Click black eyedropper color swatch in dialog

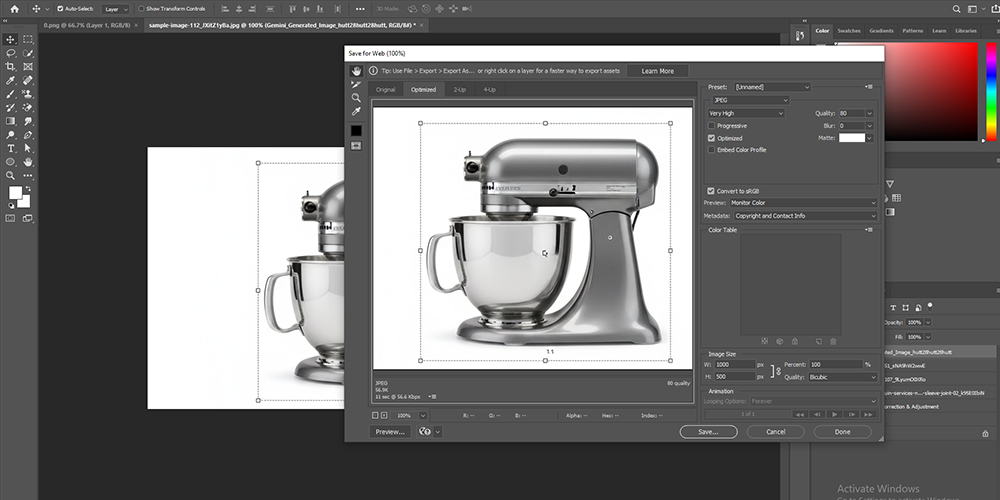pyautogui.click(x=356, y=130)
